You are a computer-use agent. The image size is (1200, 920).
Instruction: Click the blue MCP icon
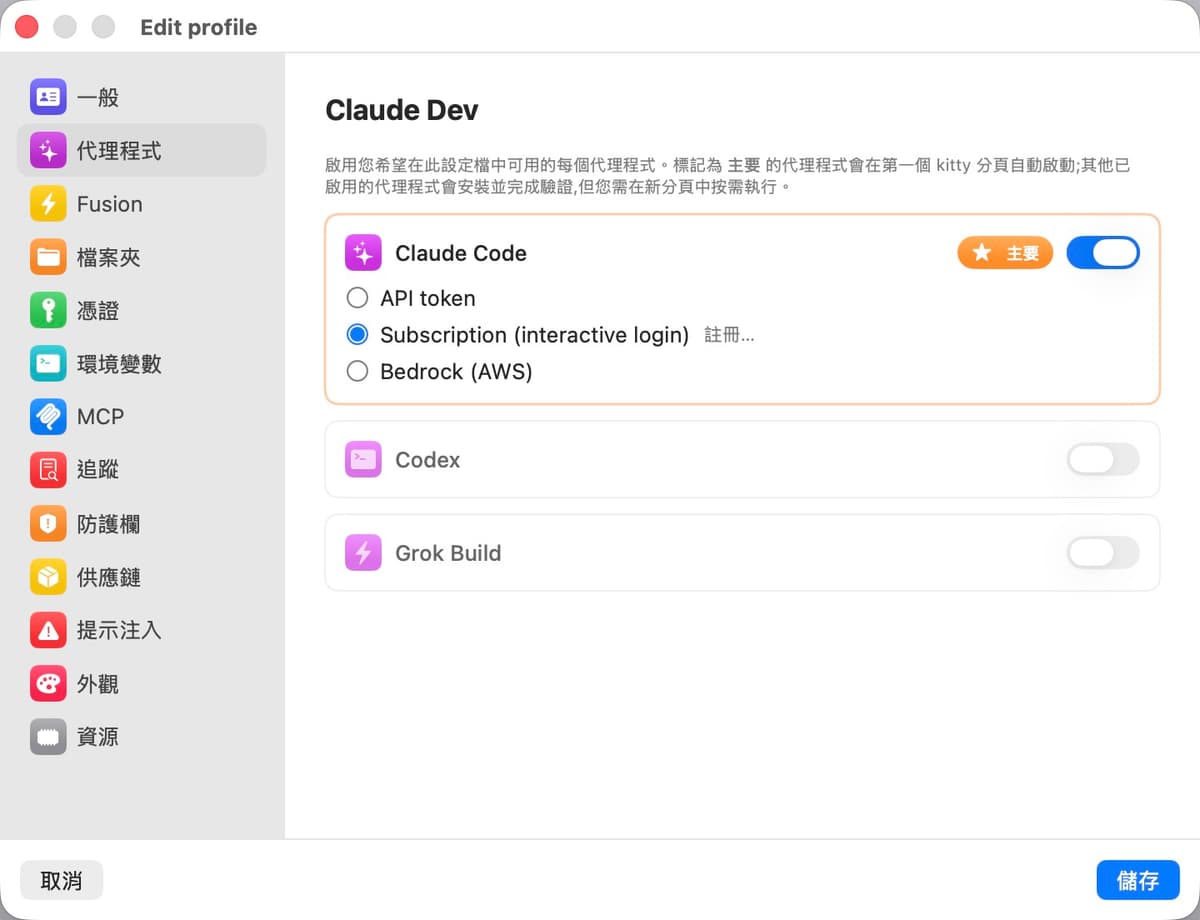coord(48,417)
